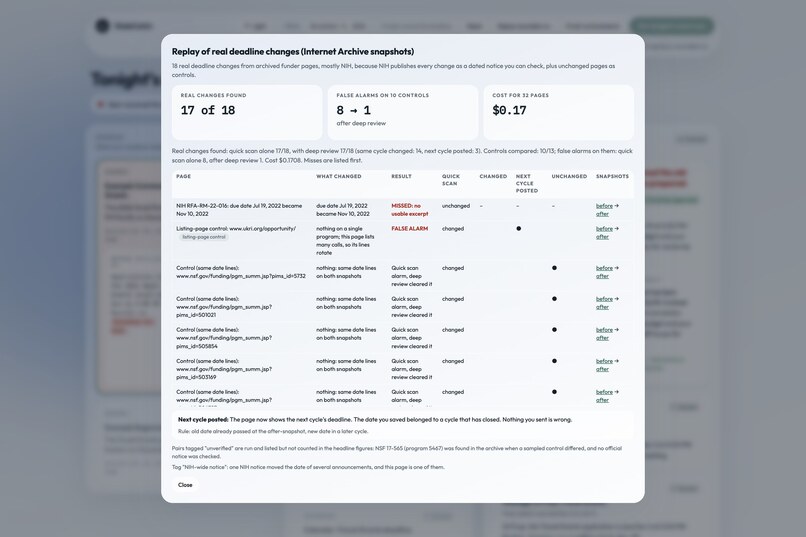Open the after snapshot for pims_id=501021 control
The width and height of the screenshot is (806, 537).
click(602, 307)
